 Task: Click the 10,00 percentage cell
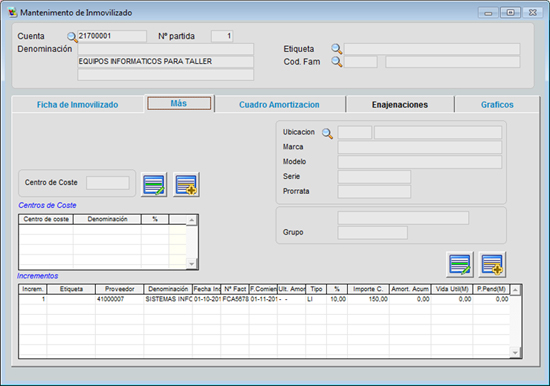(337, 299)
